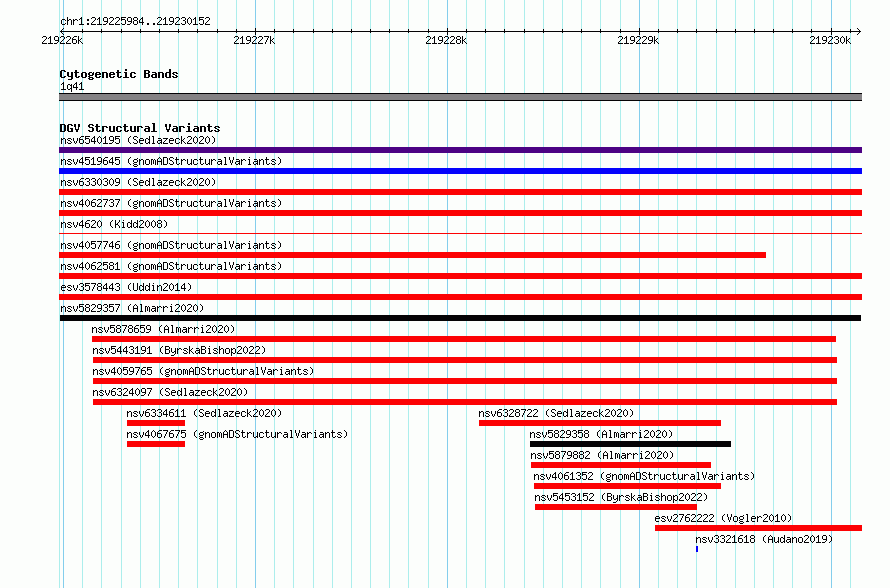Open the esv3578443 (Uddin2014) bar
Image resolution: width=890 pixels, height=588 pixels.
pyautogui.click(x=460, y=297)
